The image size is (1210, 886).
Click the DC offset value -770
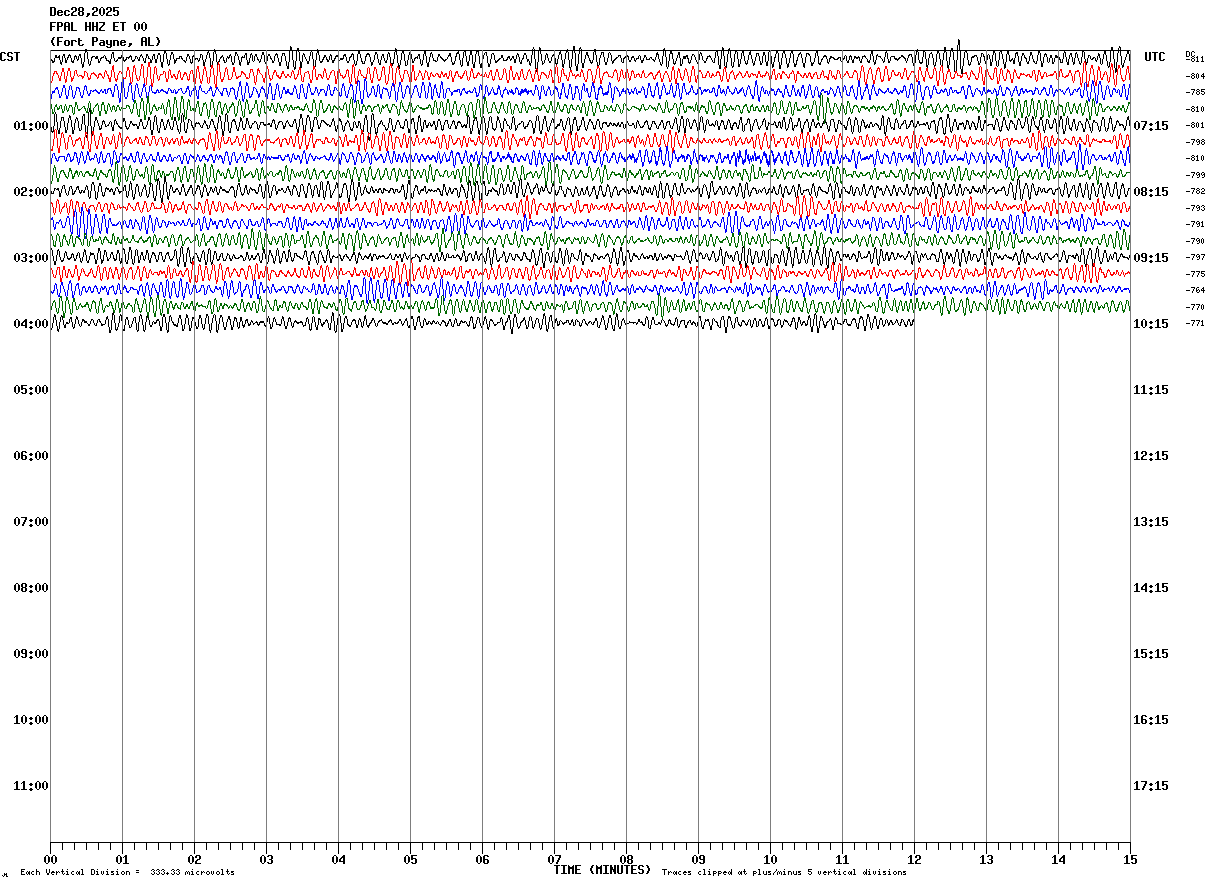[1196, 307]
